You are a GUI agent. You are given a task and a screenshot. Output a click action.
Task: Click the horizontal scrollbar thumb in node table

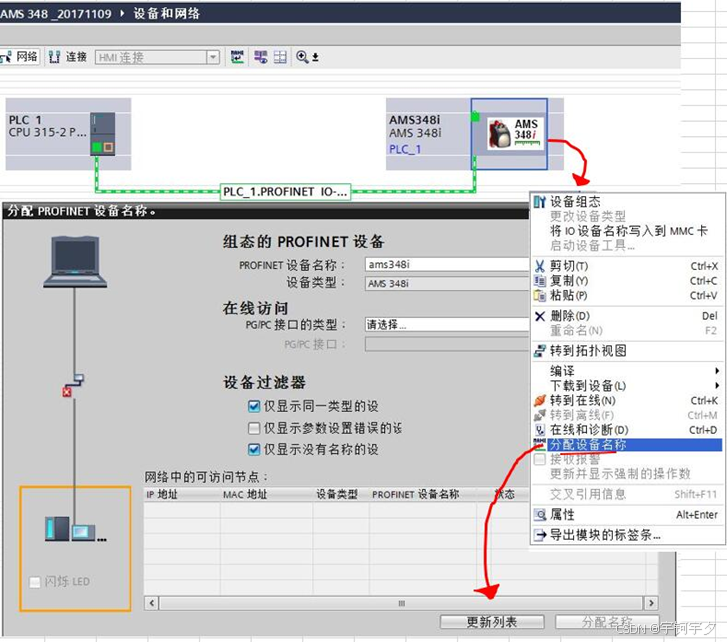point(402,603)
